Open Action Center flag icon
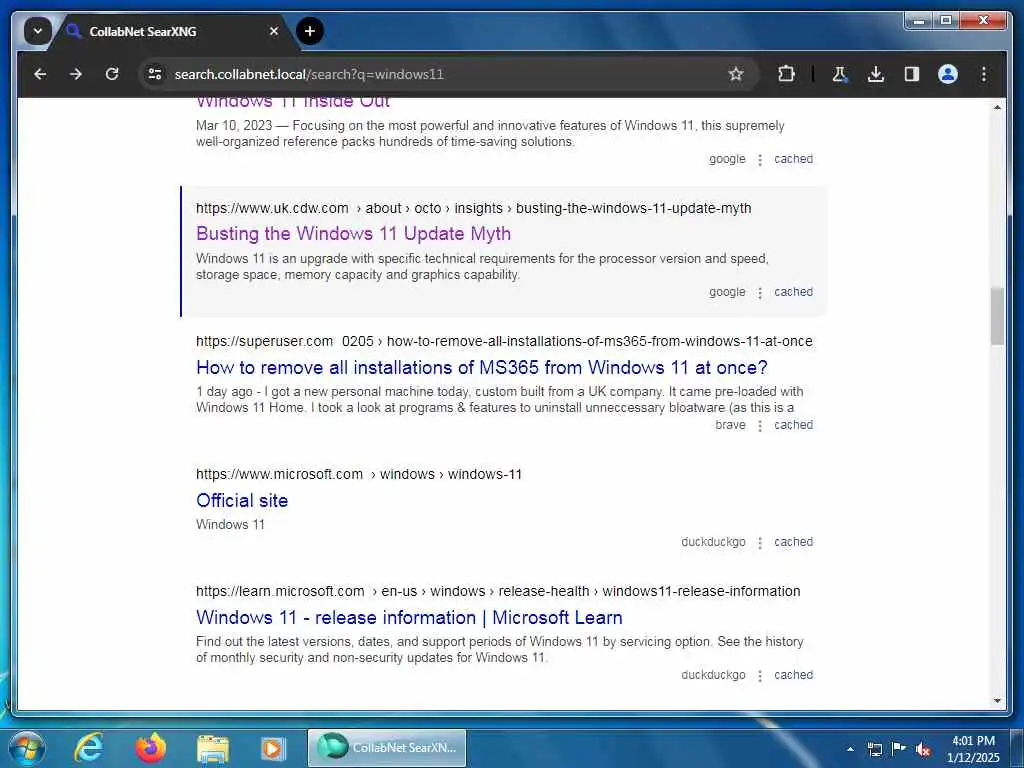This screenshot has width=1024, height=768. click(x=899, y=748)
